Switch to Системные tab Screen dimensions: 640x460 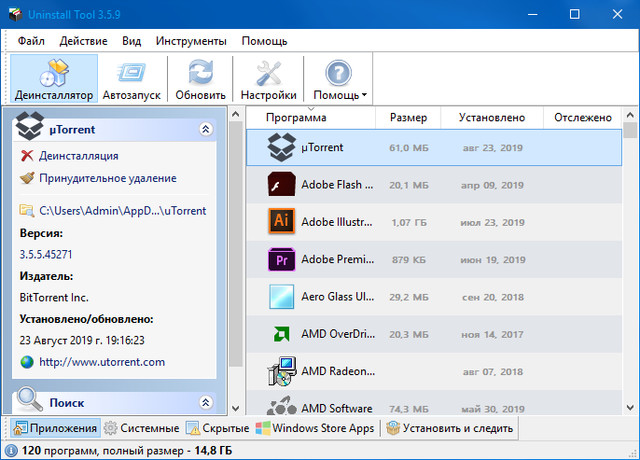click(142, 428)
